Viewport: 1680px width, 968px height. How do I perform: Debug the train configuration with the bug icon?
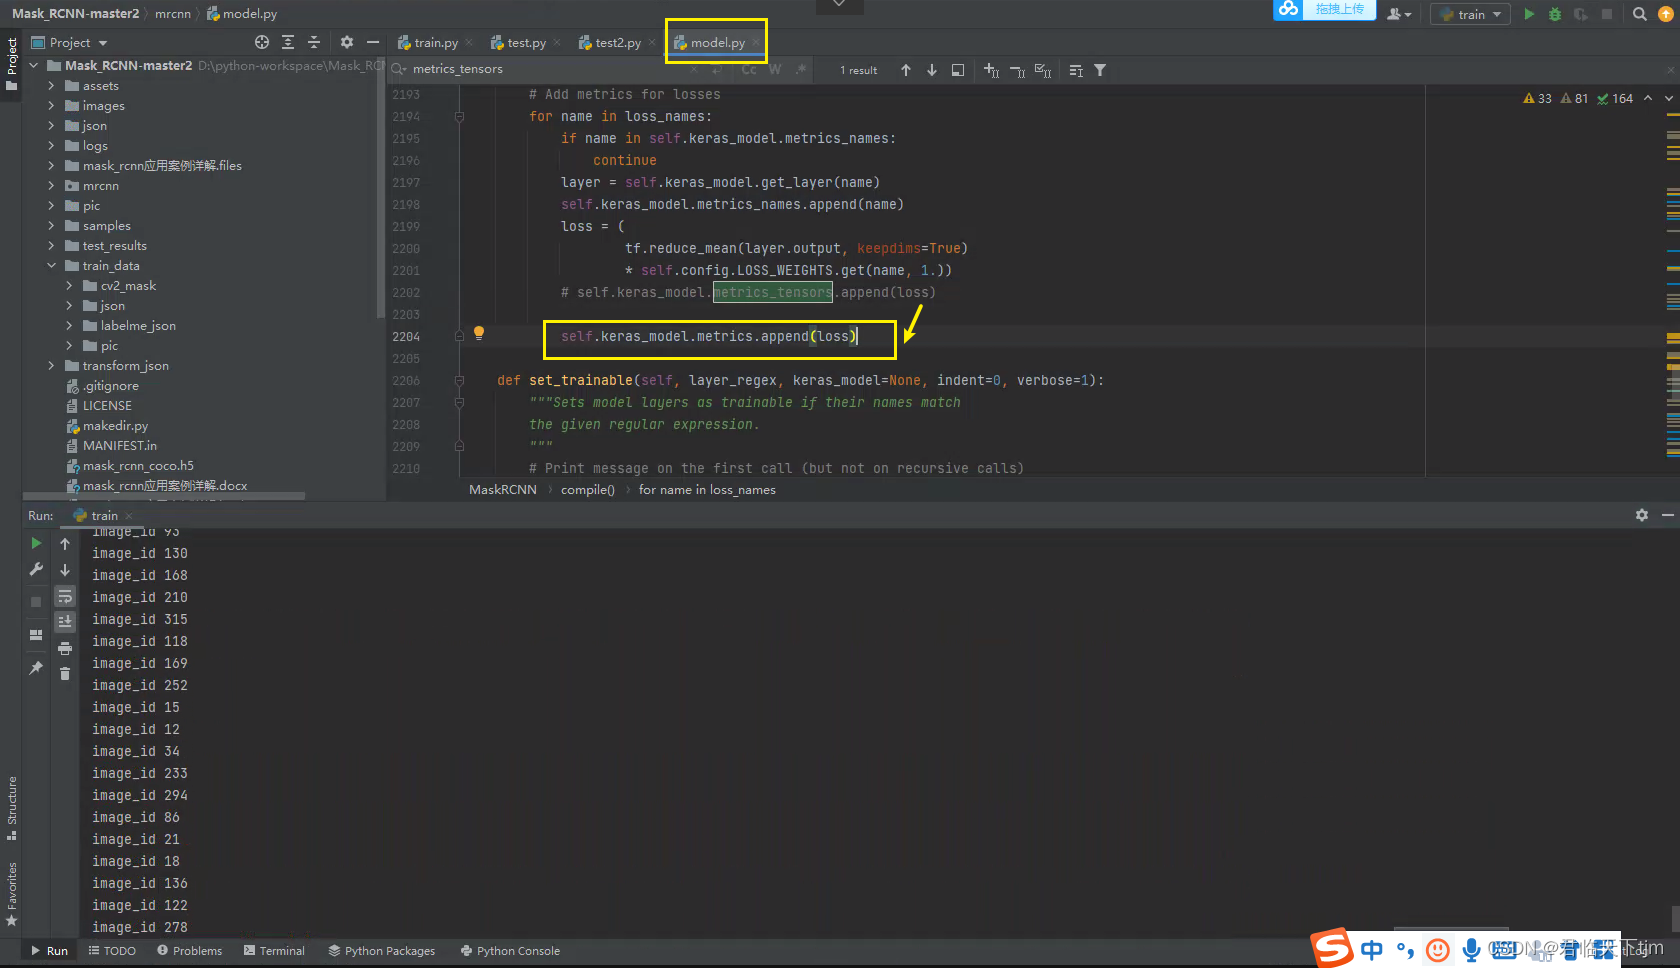click(1554, 14)
